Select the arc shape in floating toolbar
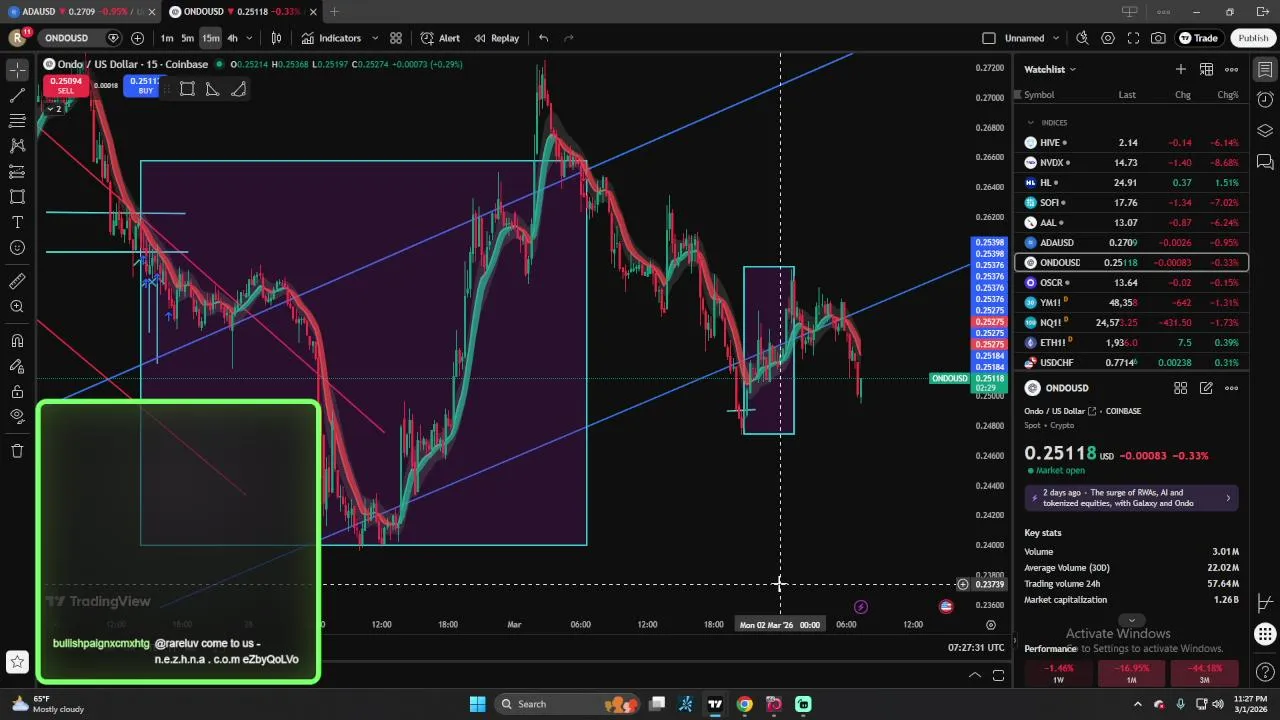The image size is (1280, 720). coord(239,89)
